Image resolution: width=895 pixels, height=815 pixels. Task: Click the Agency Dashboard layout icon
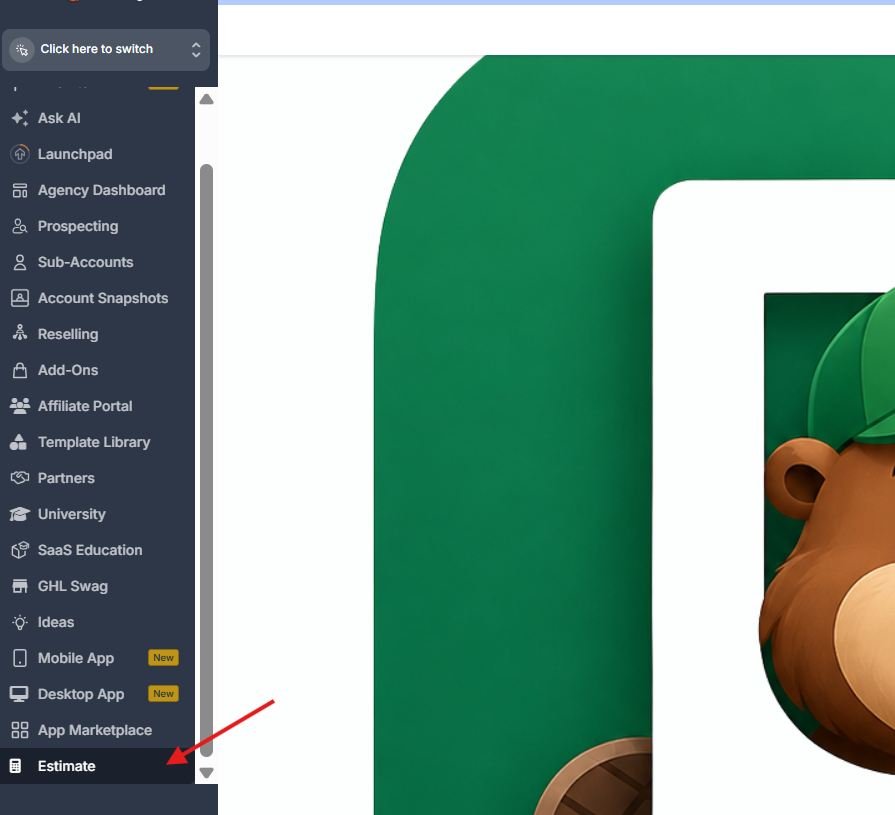click(20, 190)
